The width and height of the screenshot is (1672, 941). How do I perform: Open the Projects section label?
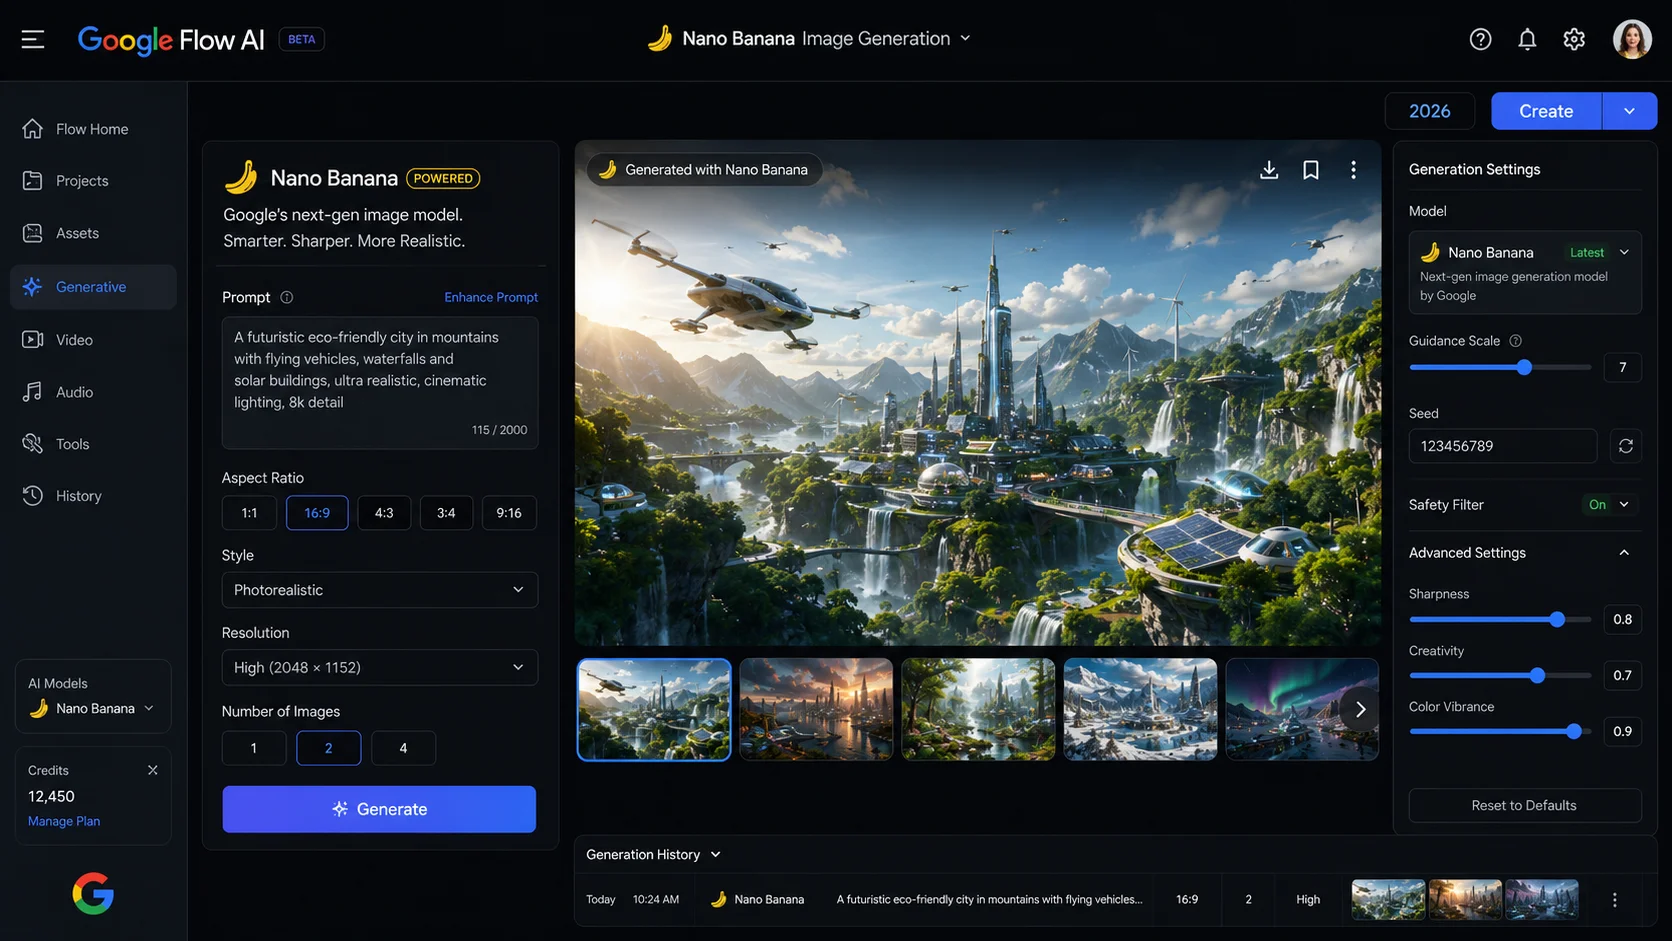point(82,181)
